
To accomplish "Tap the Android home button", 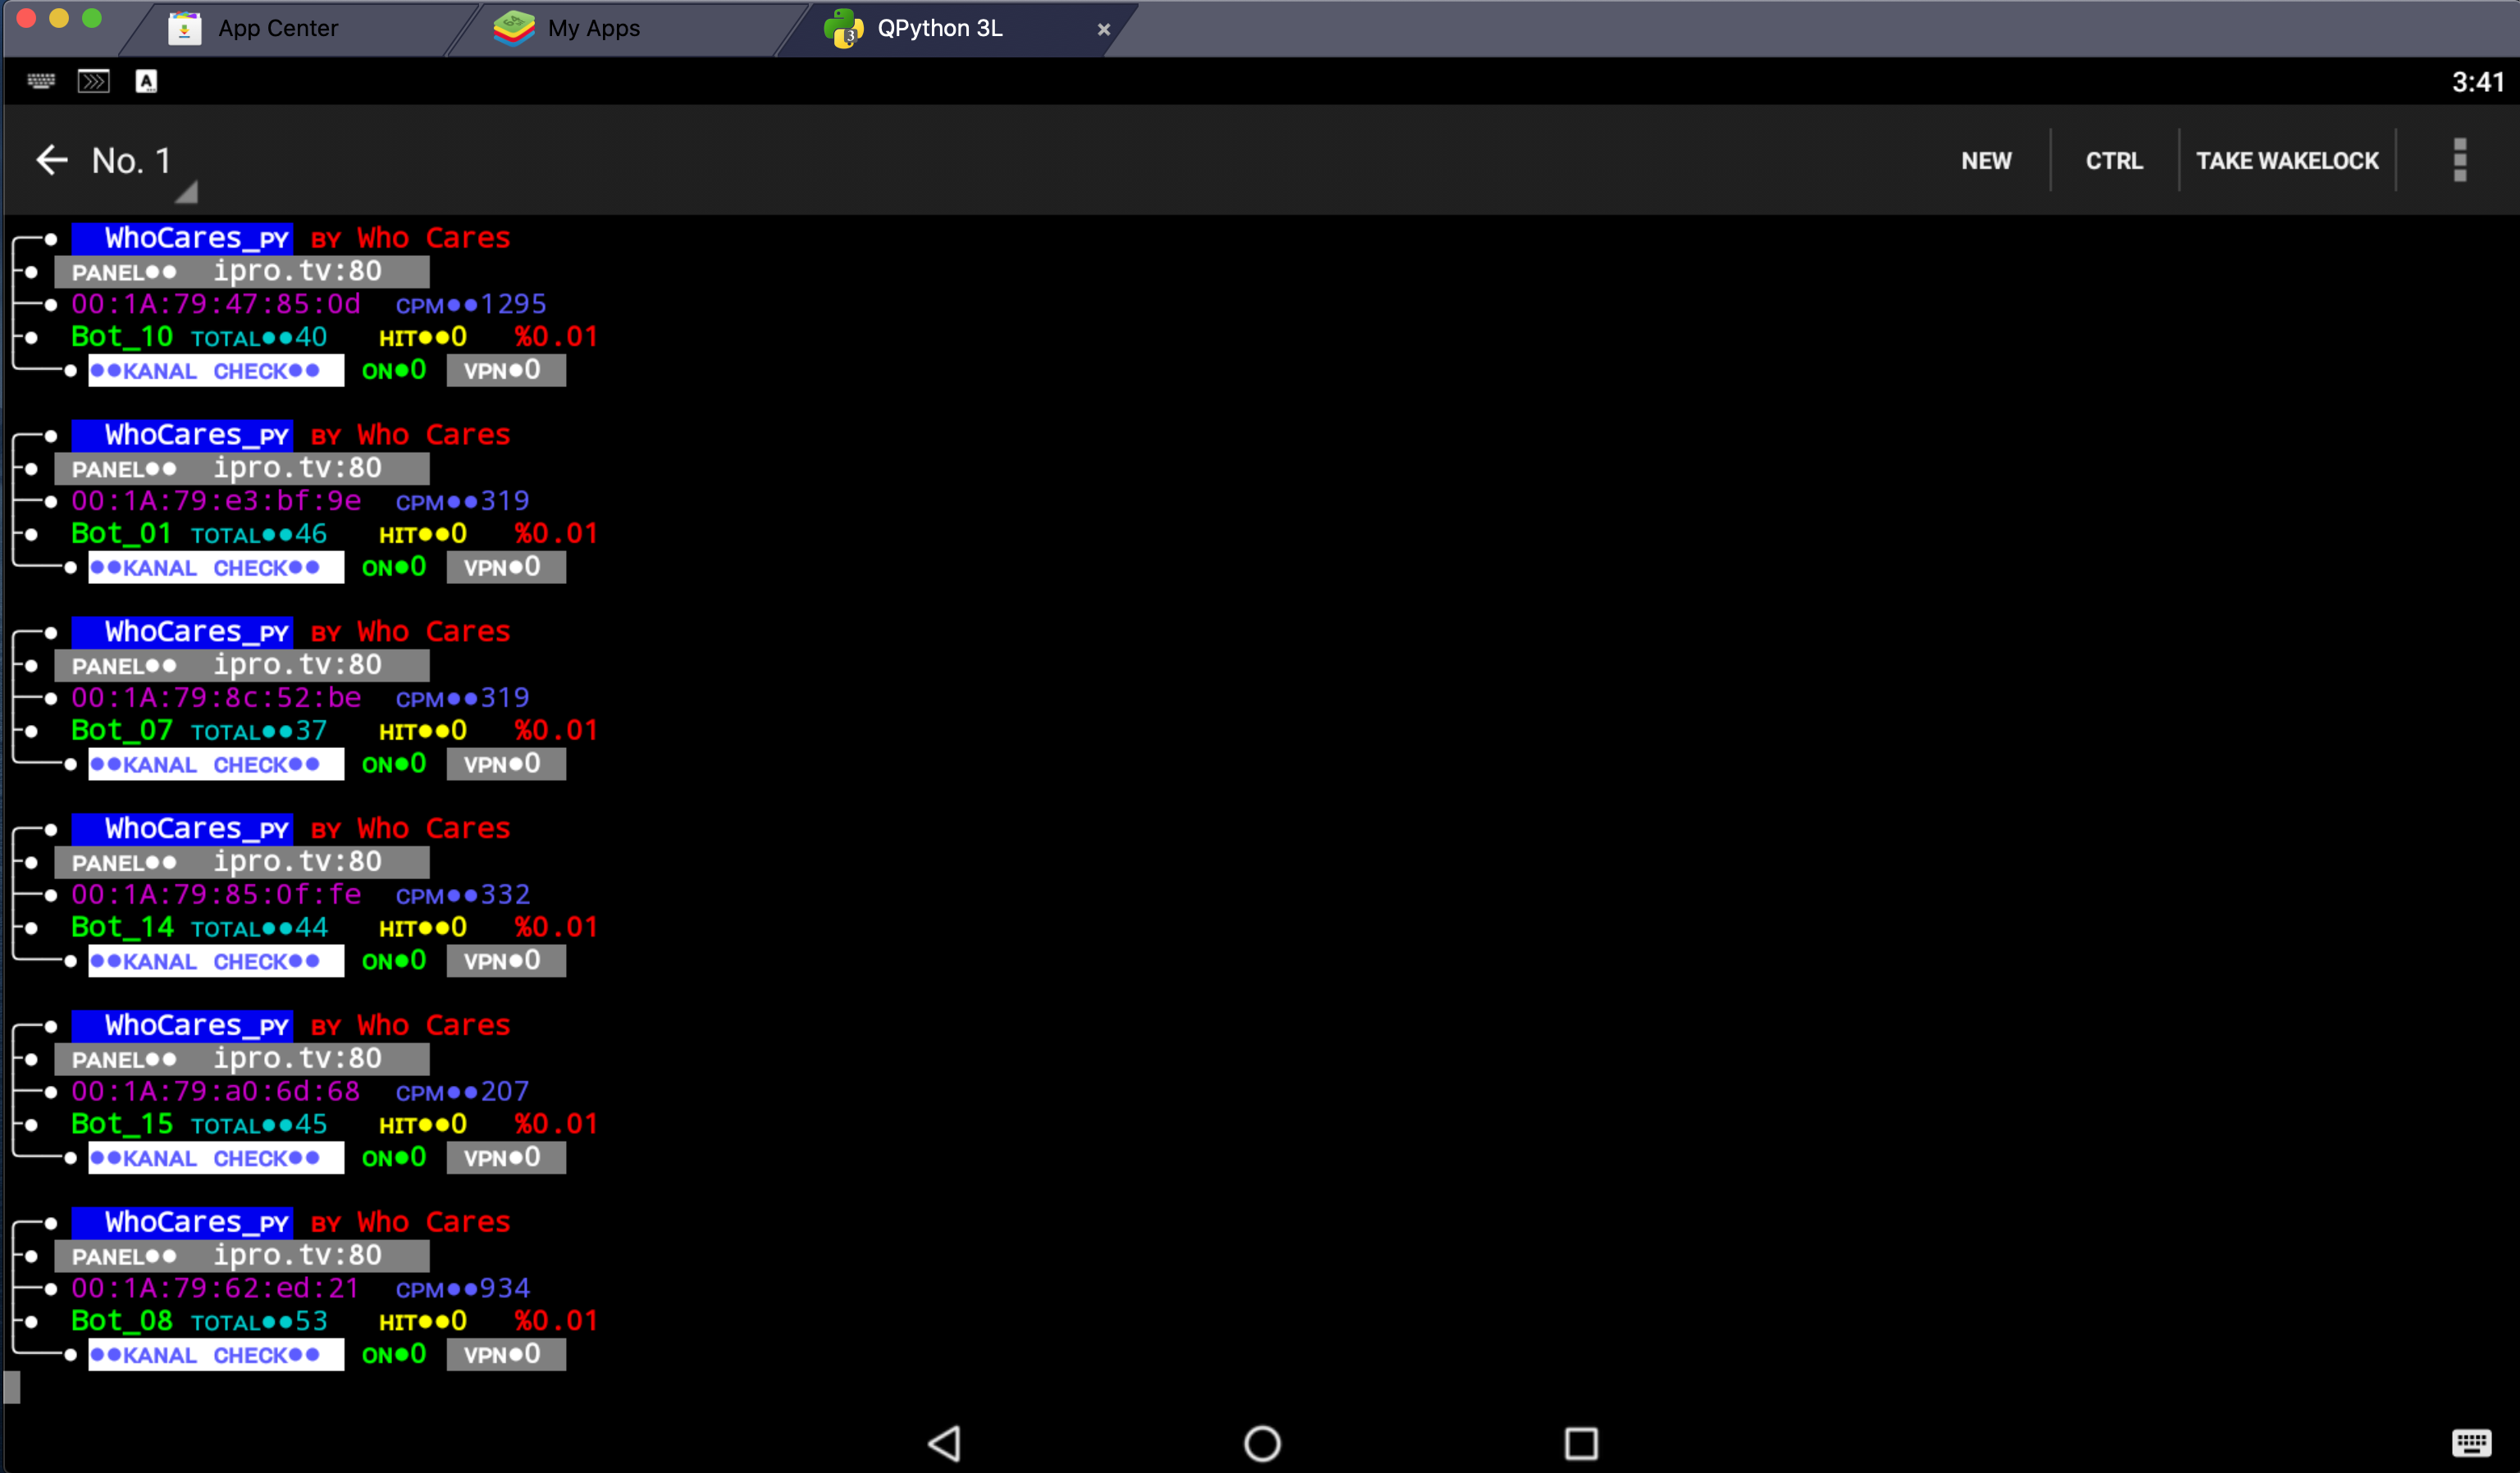I will 1262,1443.
